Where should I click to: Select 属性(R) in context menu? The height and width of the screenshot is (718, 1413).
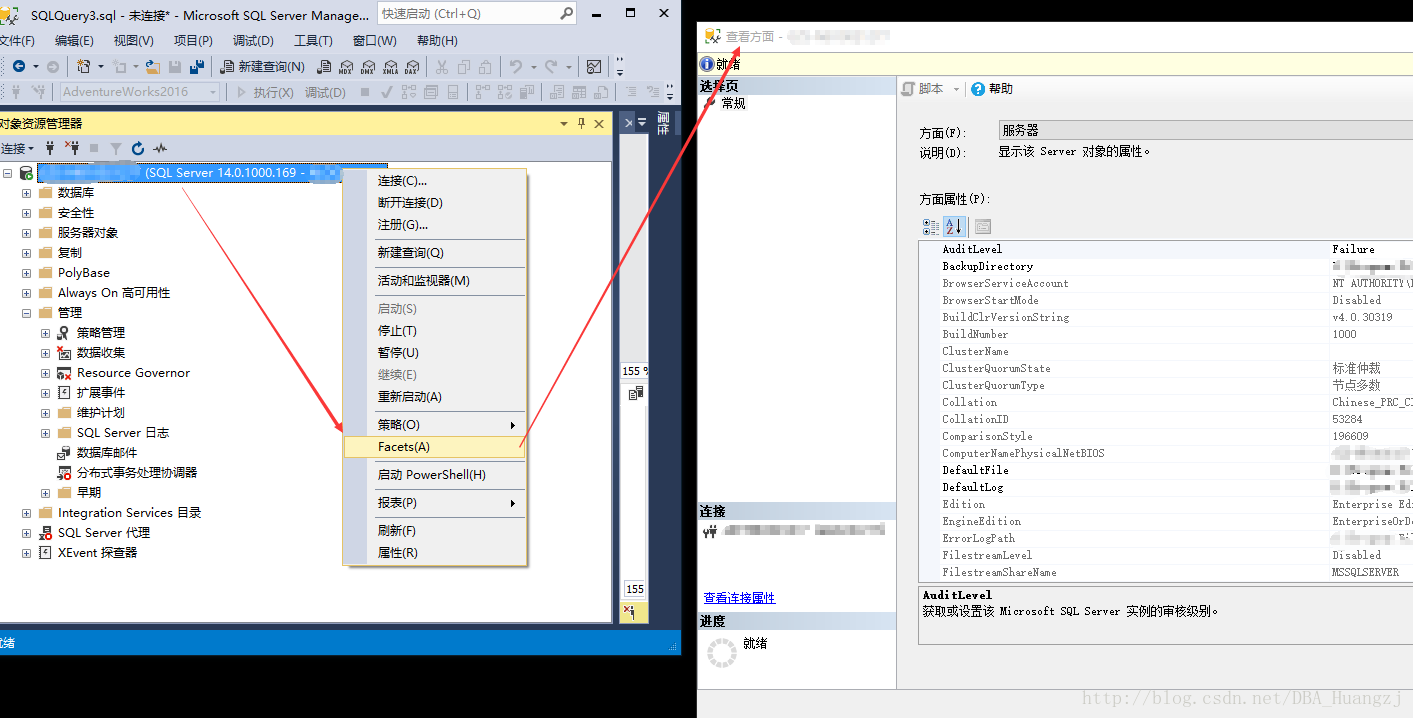(434, 553)
